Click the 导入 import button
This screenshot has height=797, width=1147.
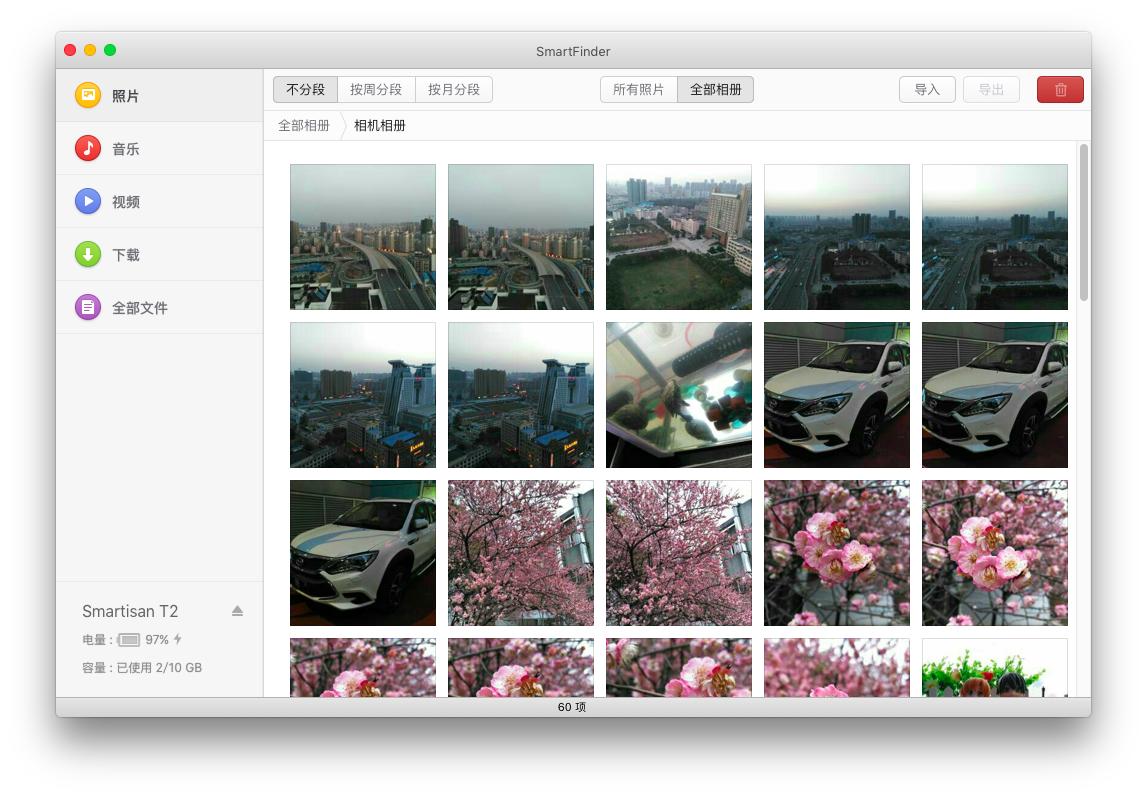pyautogui.click(x=927, y=89)
